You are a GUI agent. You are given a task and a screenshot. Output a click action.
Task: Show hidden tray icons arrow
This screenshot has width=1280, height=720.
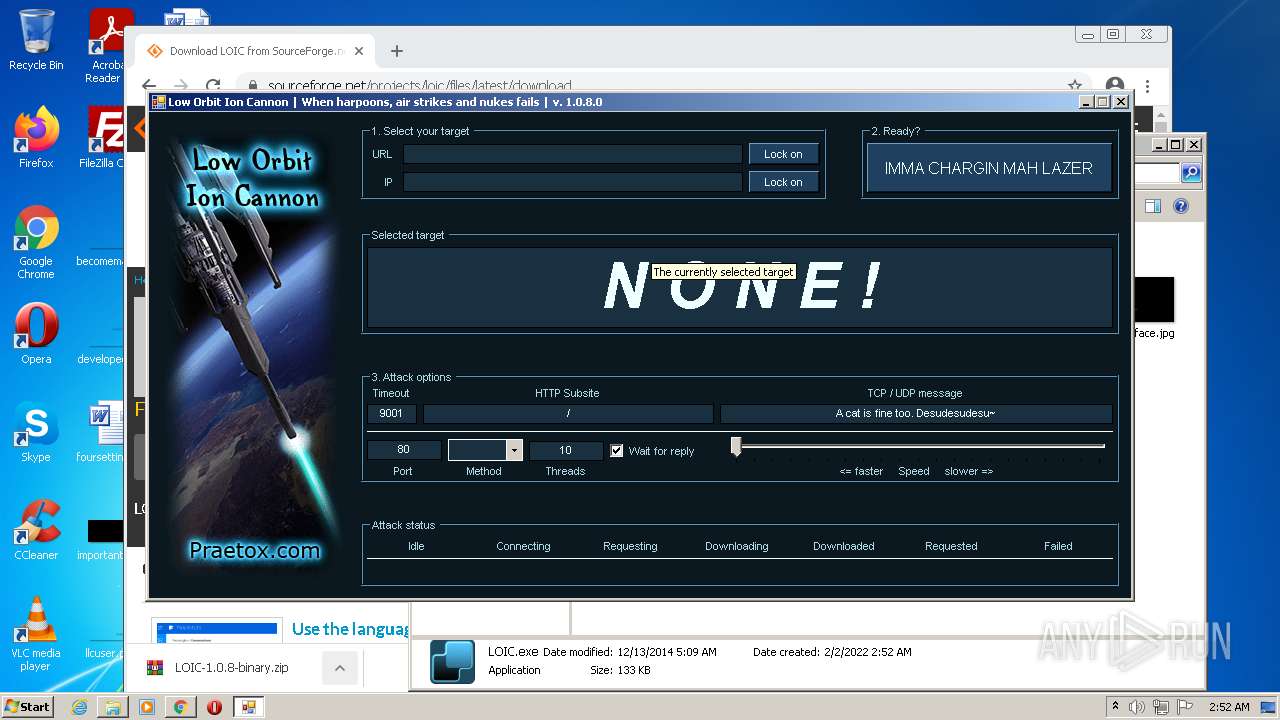click(1115, 707)
